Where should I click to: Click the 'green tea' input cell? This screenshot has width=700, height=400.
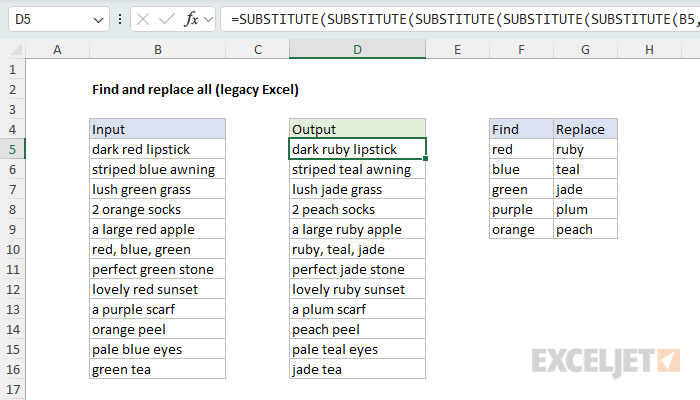pos(157,369)
